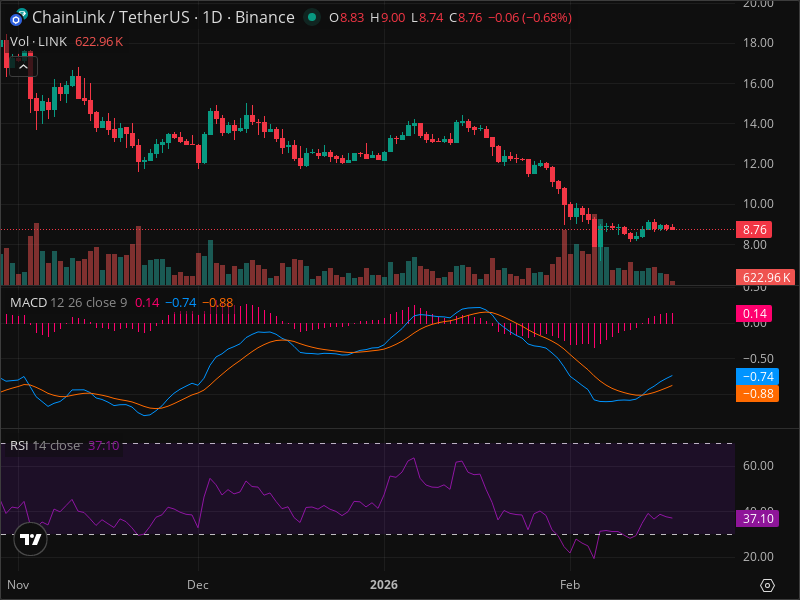This screenshot has height=600, width=800.
Task: Click the red 8.76 current price label
Action: click(x=754, y=230)
